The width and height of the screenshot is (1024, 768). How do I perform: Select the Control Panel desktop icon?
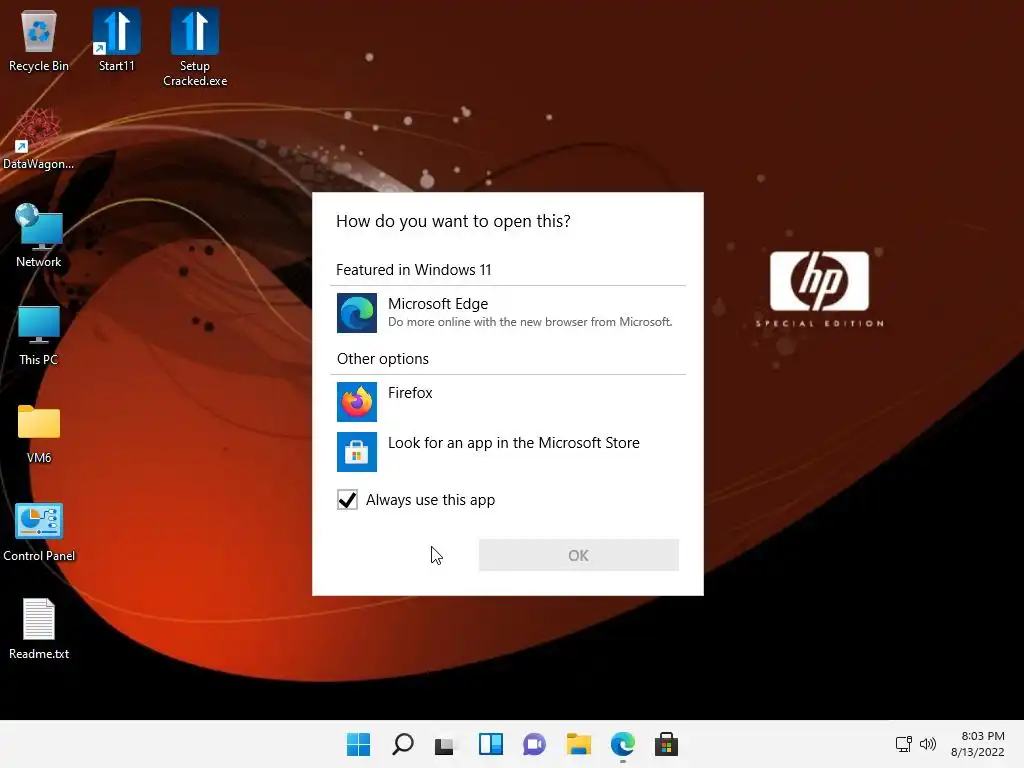tap(39, 532)
